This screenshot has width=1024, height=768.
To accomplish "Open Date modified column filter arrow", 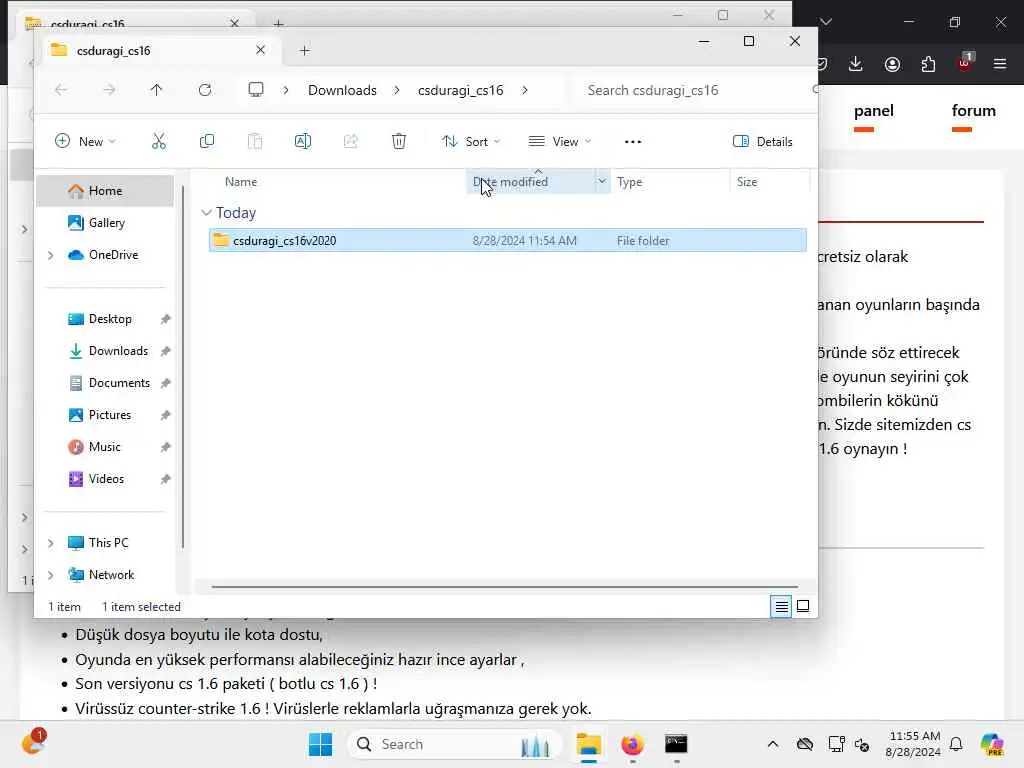I will pos(601,182).
